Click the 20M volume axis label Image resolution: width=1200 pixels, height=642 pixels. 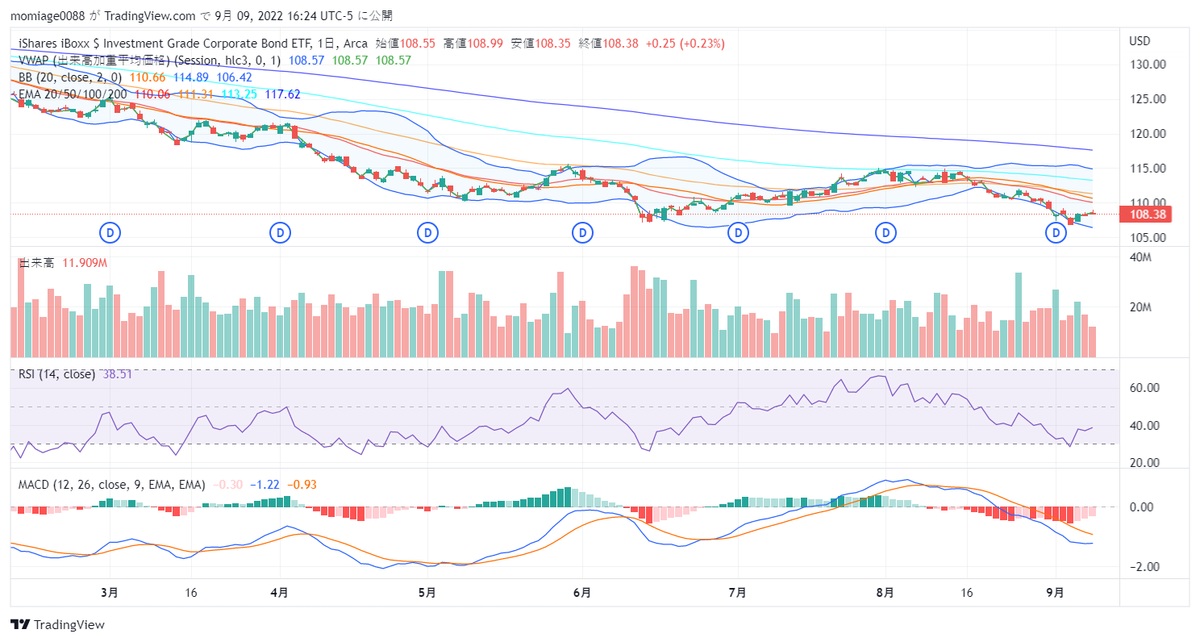click(x=1140, y=307)
